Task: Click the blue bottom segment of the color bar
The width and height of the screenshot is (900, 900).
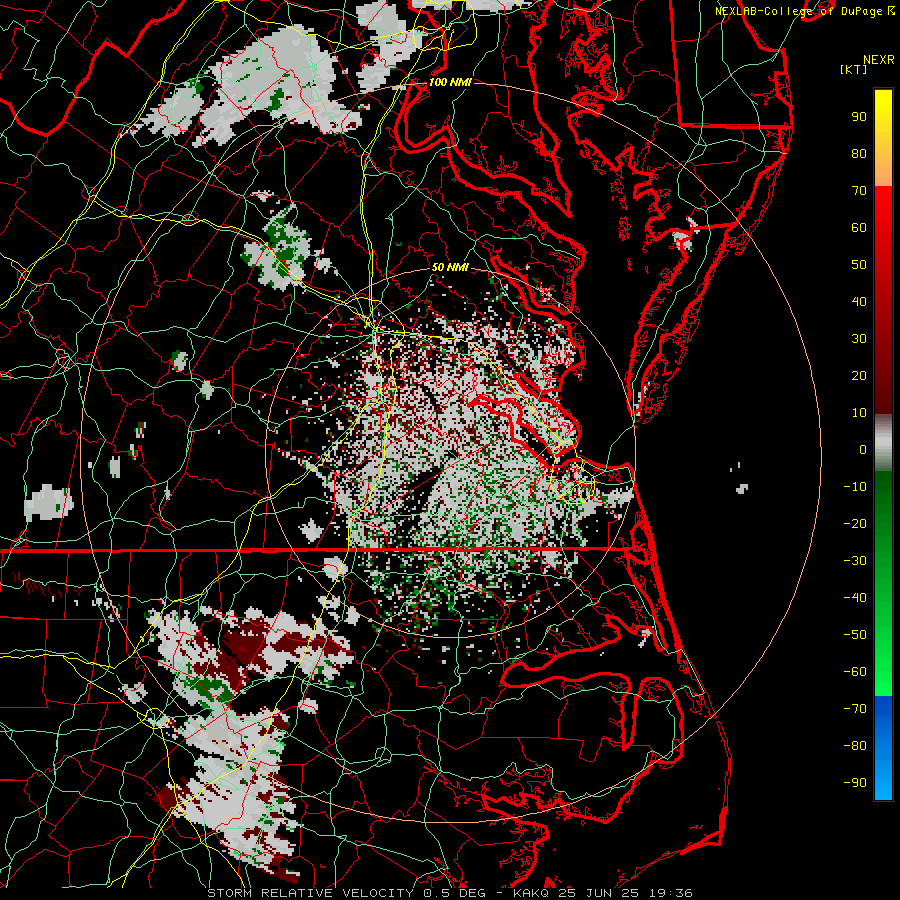Action: [883, 748]
